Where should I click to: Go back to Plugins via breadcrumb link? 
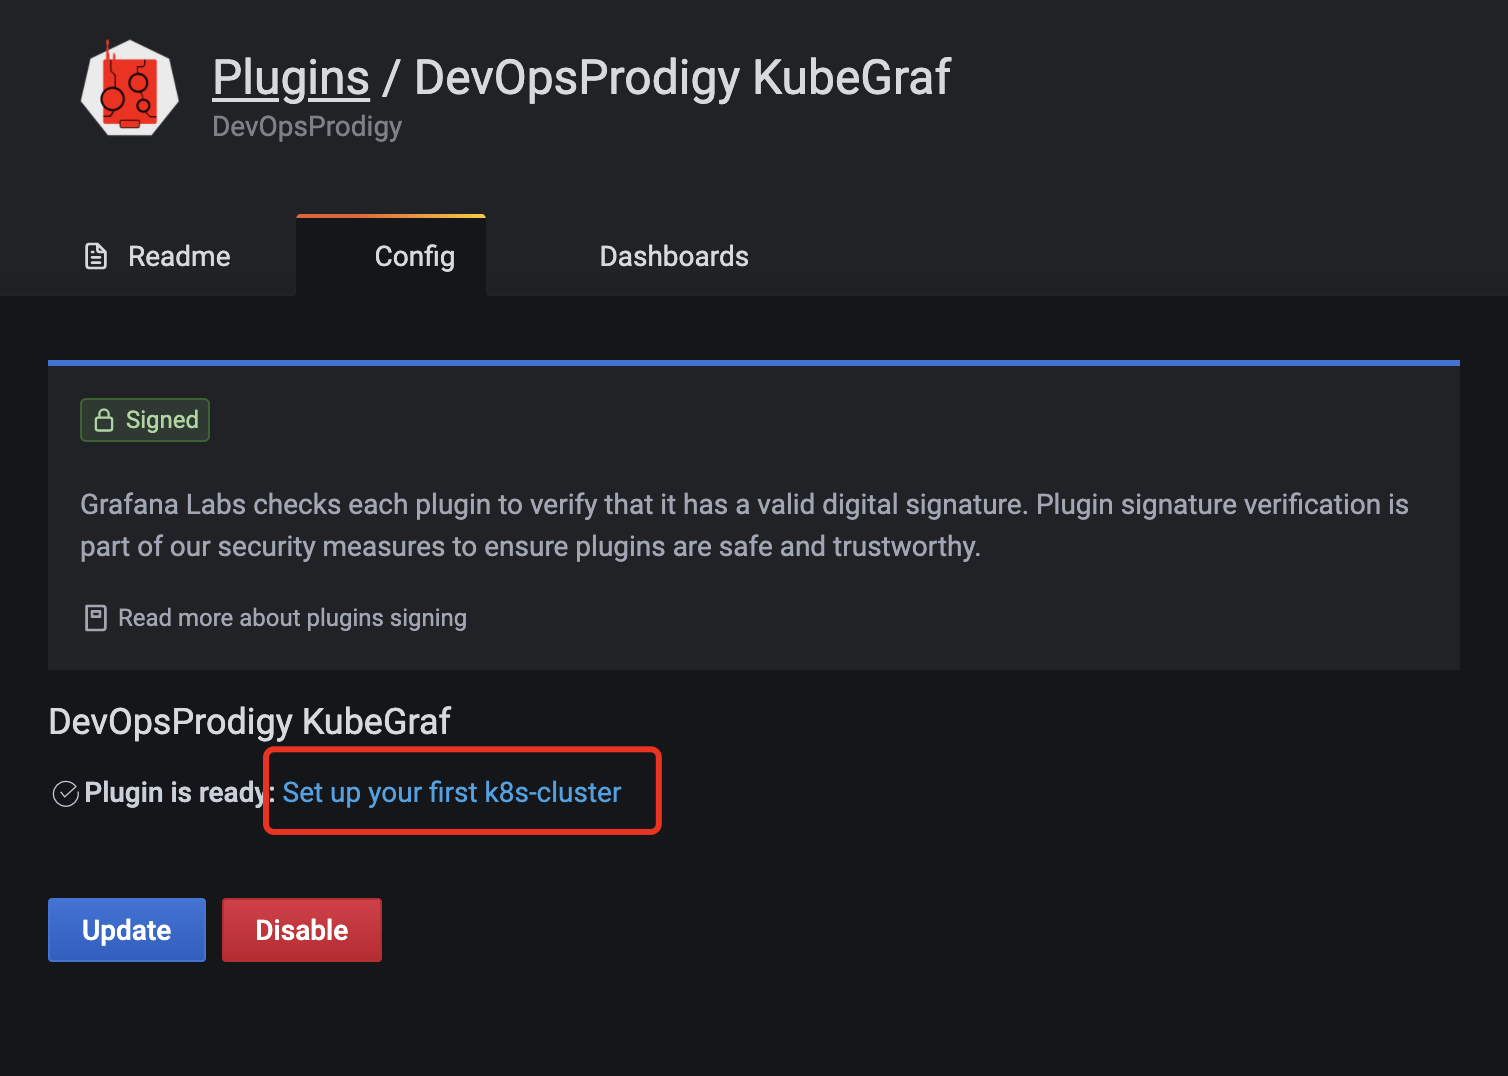291,78
